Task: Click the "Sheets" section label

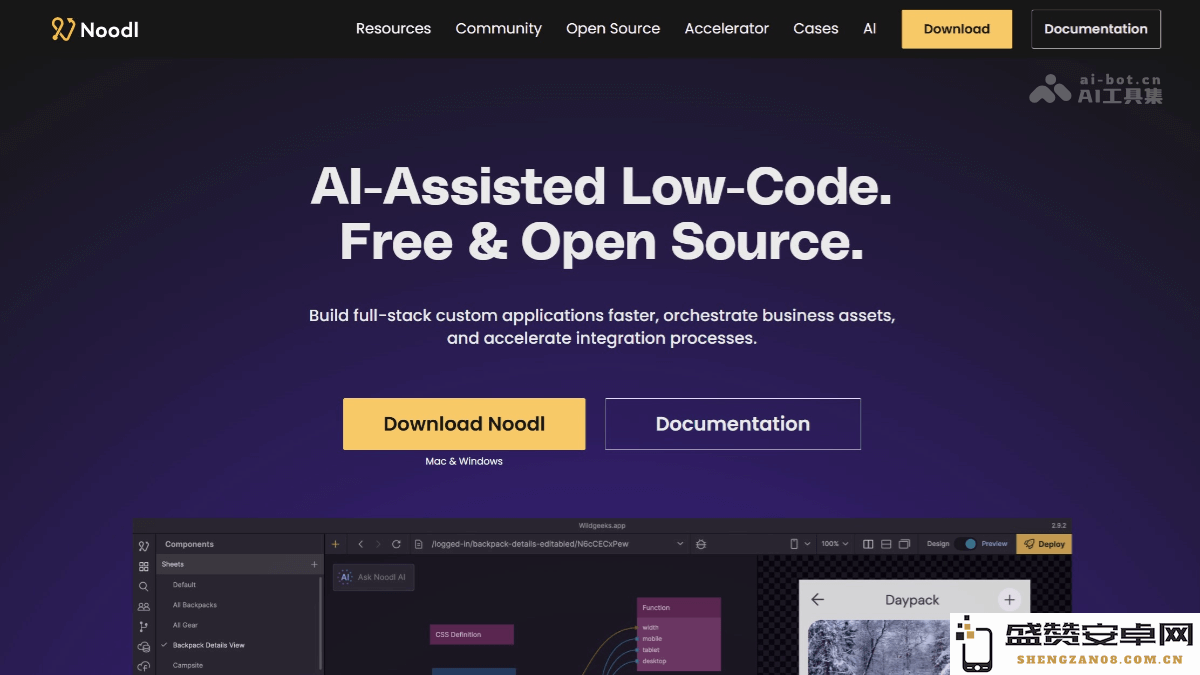Action: pos(173,565)
